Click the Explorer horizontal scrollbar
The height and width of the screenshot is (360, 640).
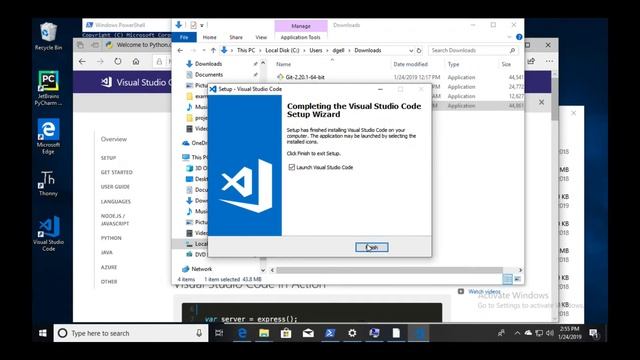[390, 270]
